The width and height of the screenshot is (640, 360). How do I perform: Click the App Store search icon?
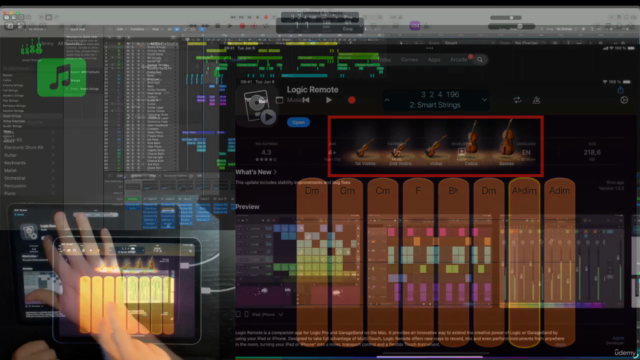point(480,60)
